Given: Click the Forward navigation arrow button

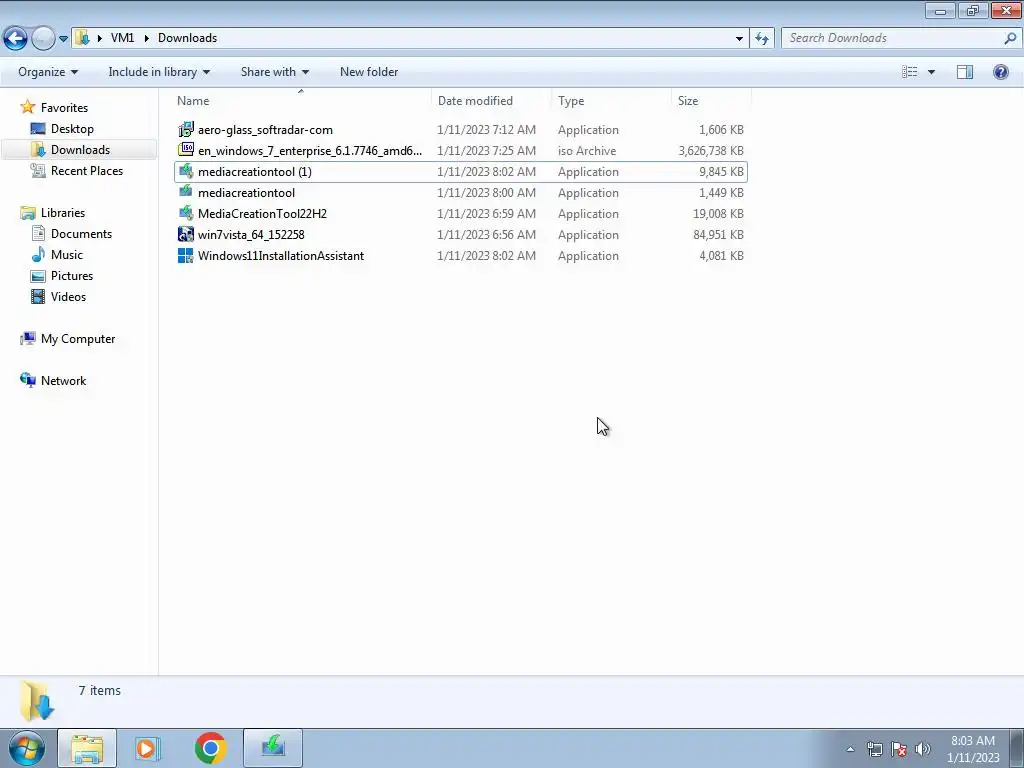Looking at the screenshot, I should pyautogui.click(x=43, y=38).
